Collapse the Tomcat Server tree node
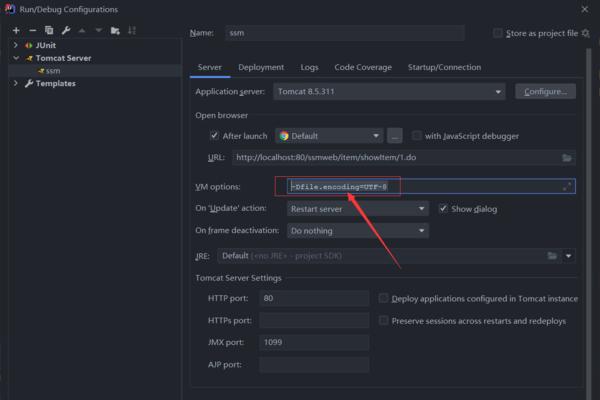 click(16, 58)
